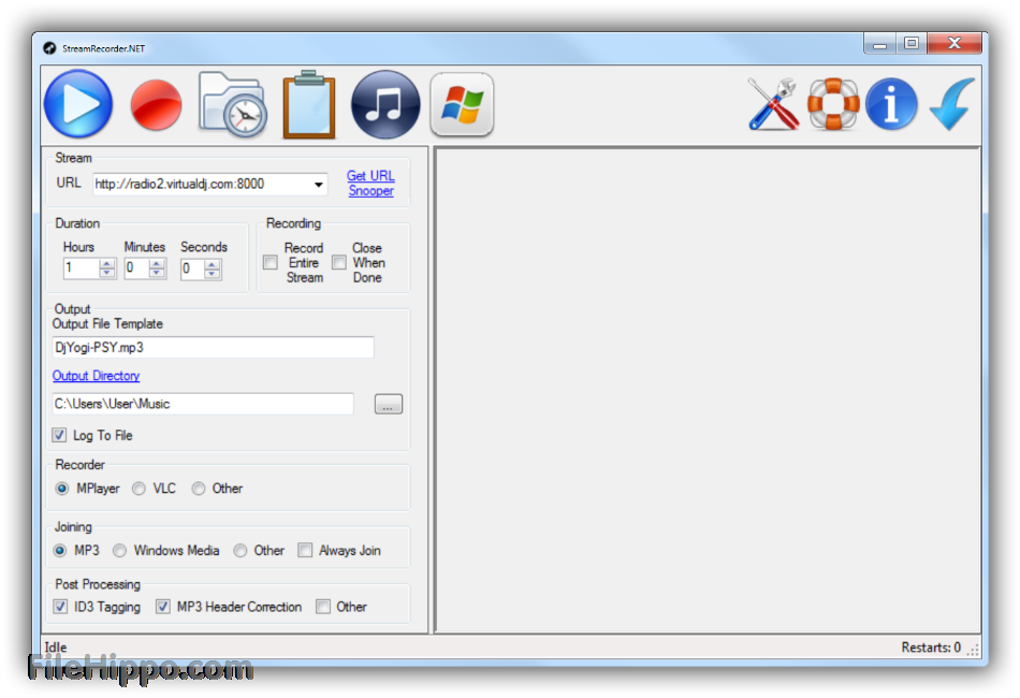Click the Windows logo toolbar button

[462, 104]
